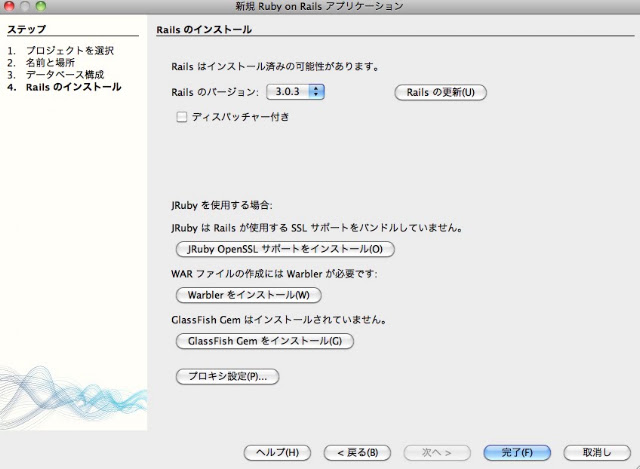Click the green zoom window button
The width and height of the screenshot is (640, 469).
click(x=40, y=6)
